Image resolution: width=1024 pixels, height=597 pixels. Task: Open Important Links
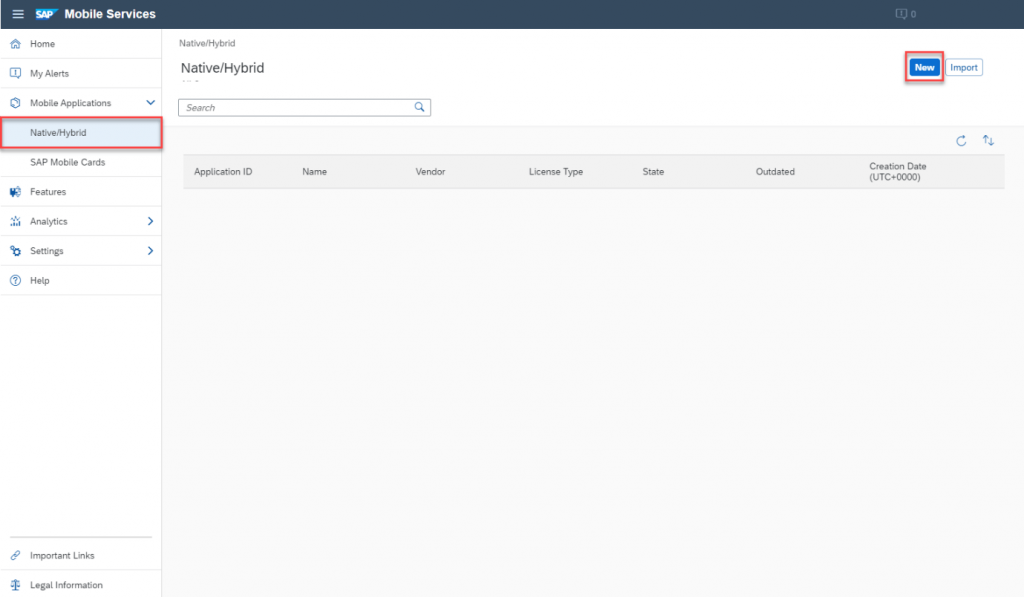click(81, 555)
